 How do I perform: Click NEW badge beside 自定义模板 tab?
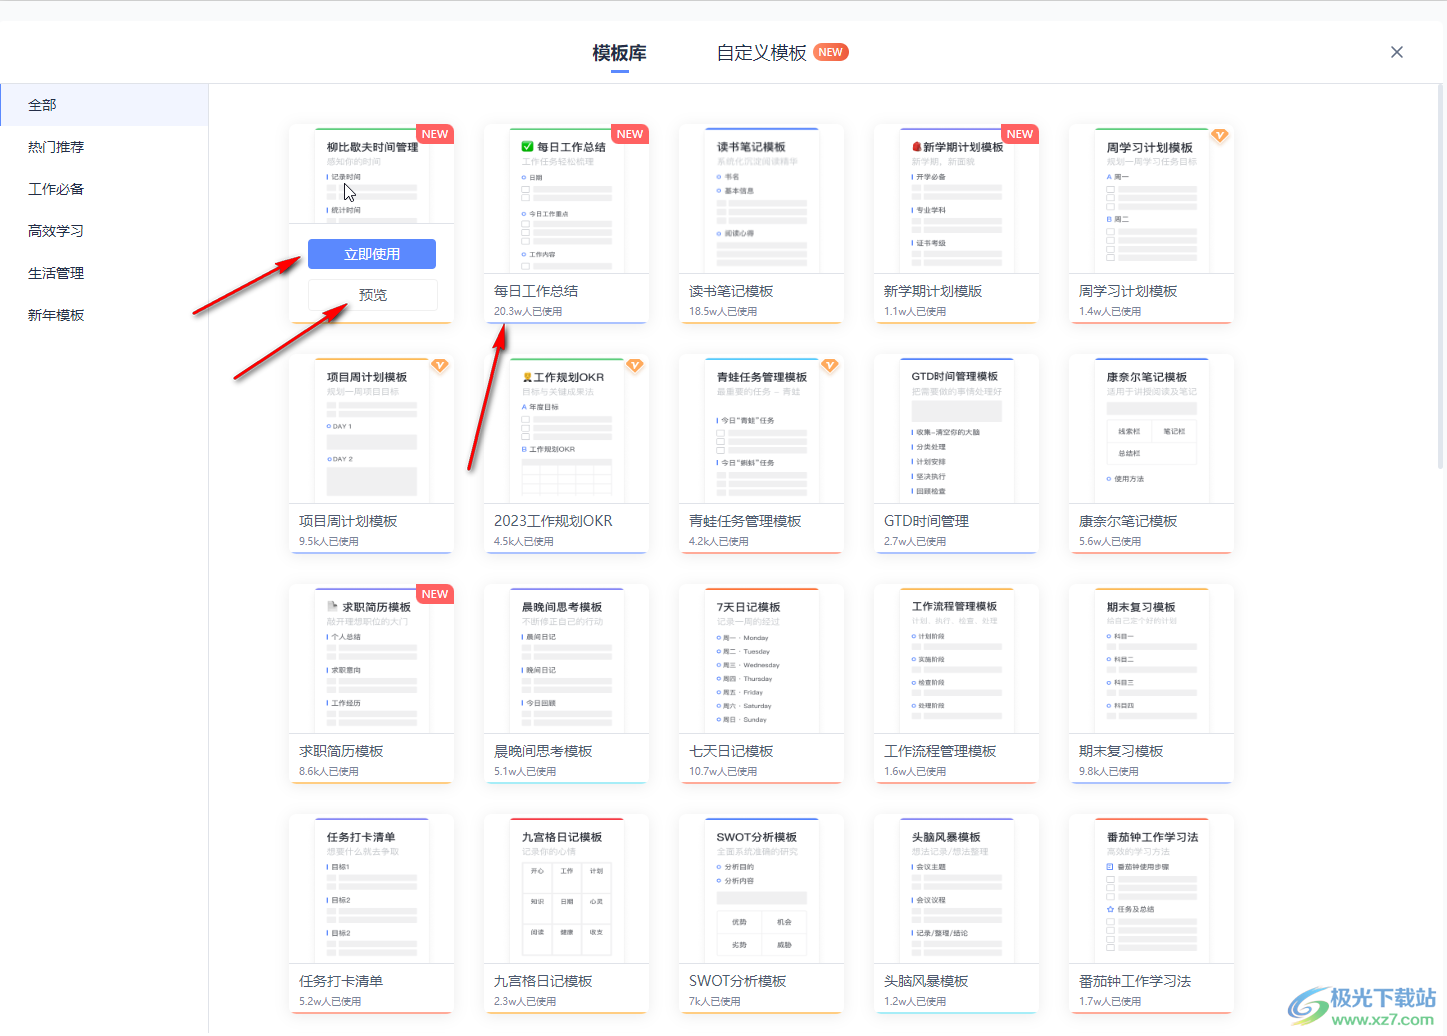point(830,52)
